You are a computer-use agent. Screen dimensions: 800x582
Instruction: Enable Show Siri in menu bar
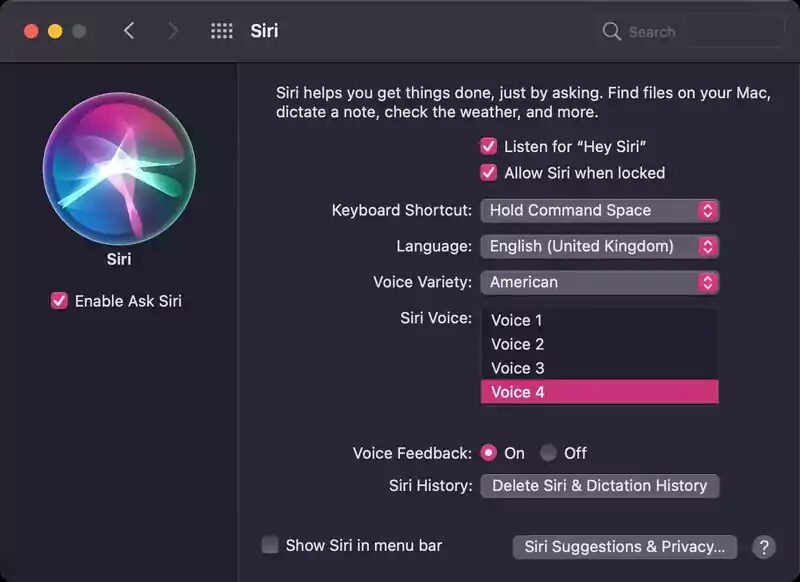(x=269, y=545)
